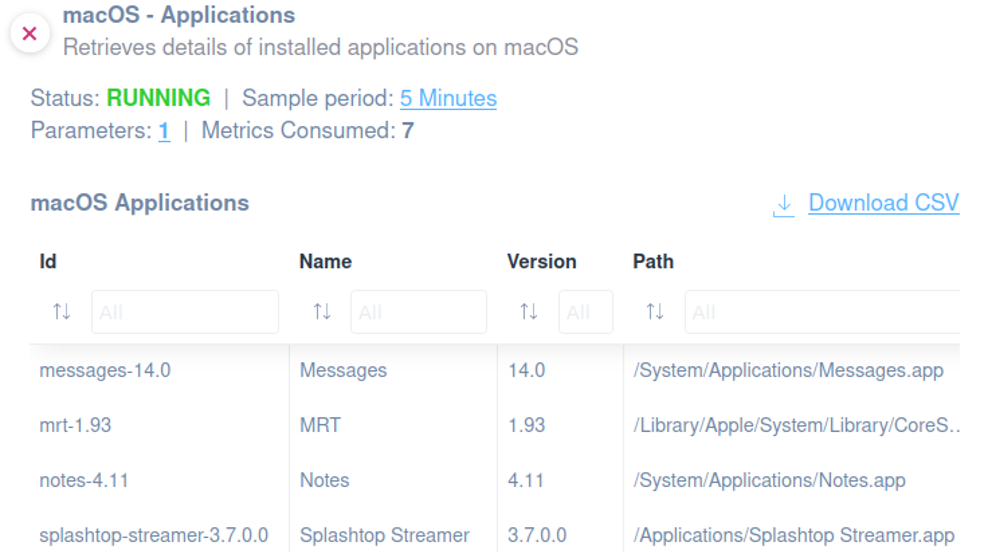Download CSV of macOS Applications
Image resolution: width=988 pixels, height=552 pixels.
(883, 203)
